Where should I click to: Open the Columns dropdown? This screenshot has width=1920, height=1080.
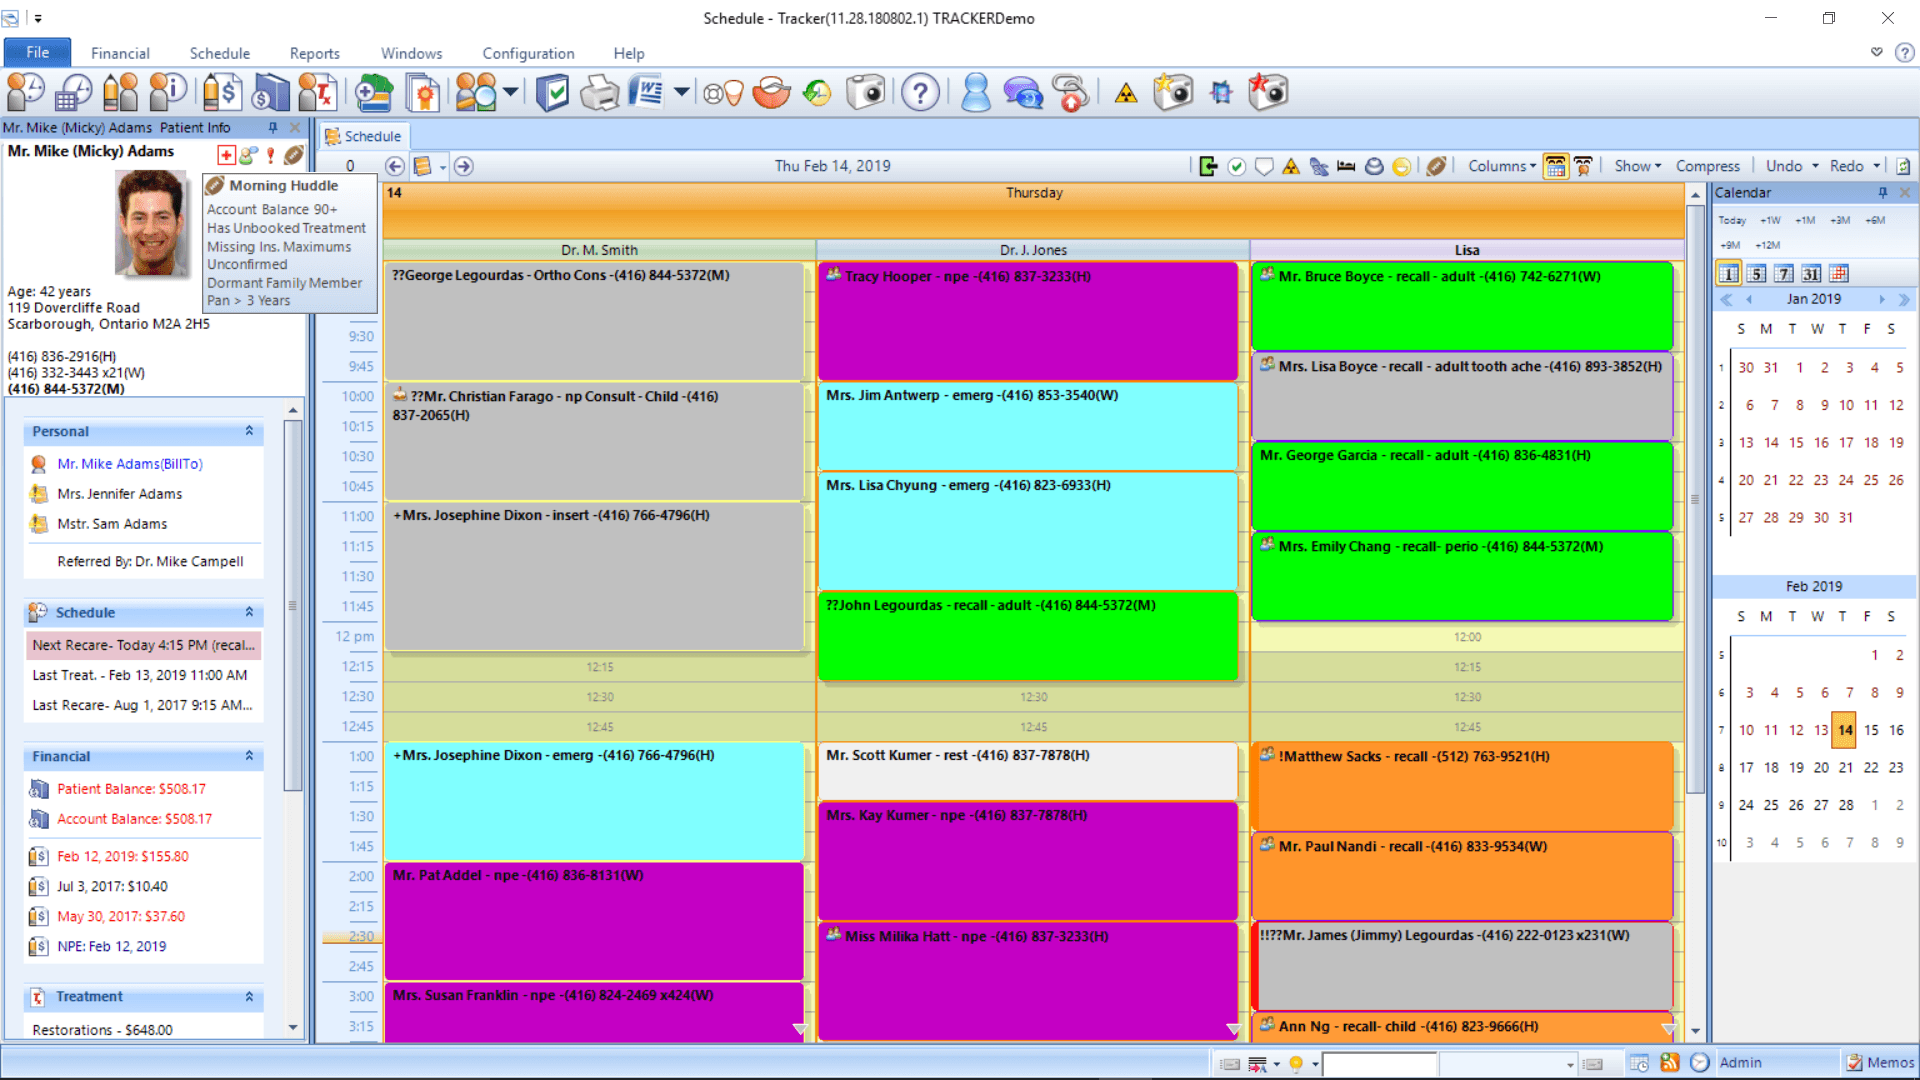click(1502, 166)
